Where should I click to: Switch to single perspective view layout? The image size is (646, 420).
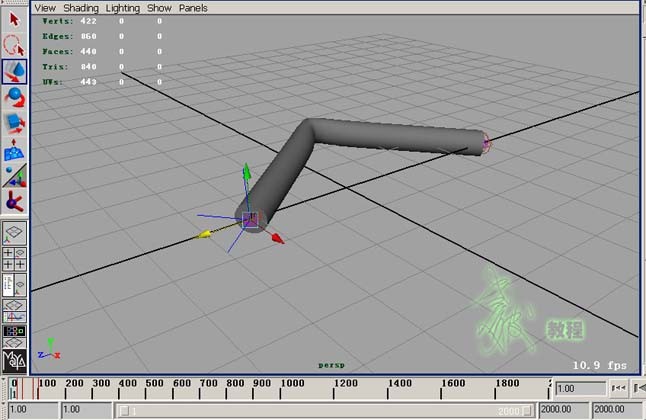[15, 233]
